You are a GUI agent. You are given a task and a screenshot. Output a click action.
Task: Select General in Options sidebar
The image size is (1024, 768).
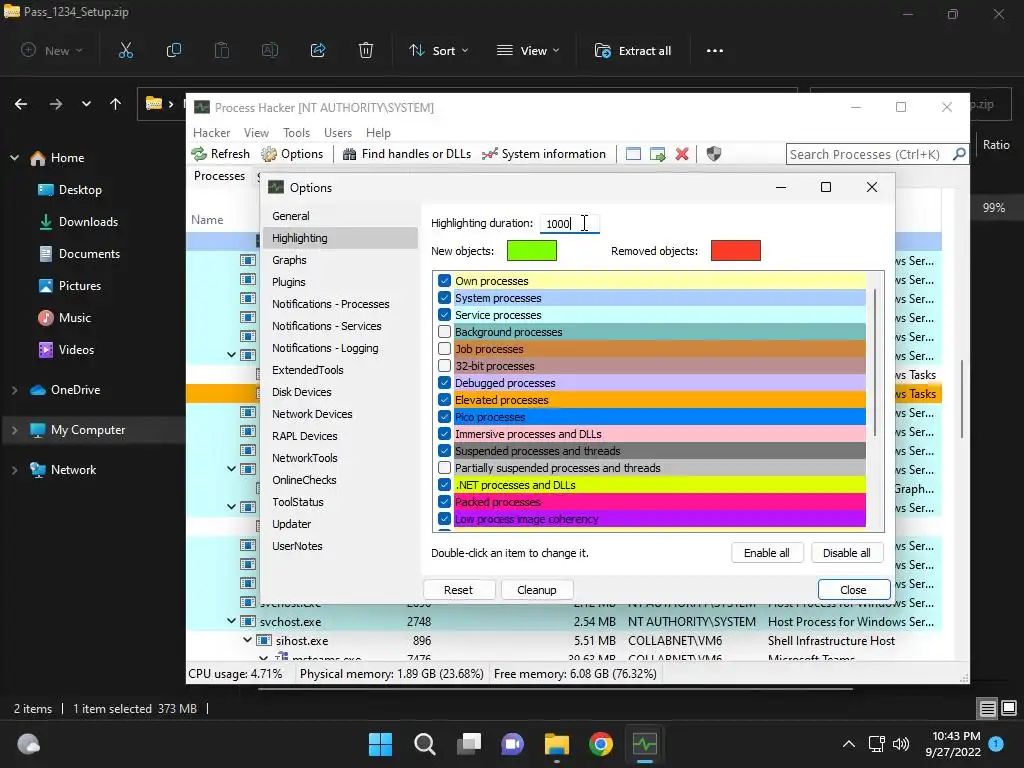pyautogui.click(x=340, y=216)
